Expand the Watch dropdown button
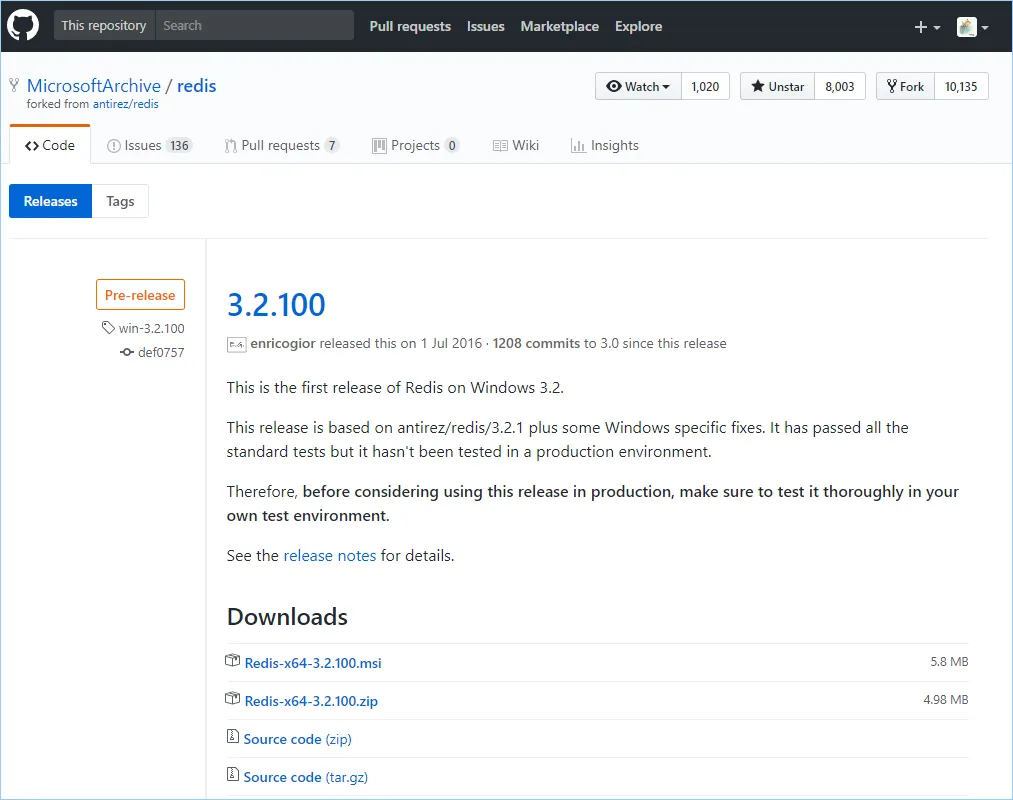The width and height of the screenshot is (1013, 800). (638, 87)
